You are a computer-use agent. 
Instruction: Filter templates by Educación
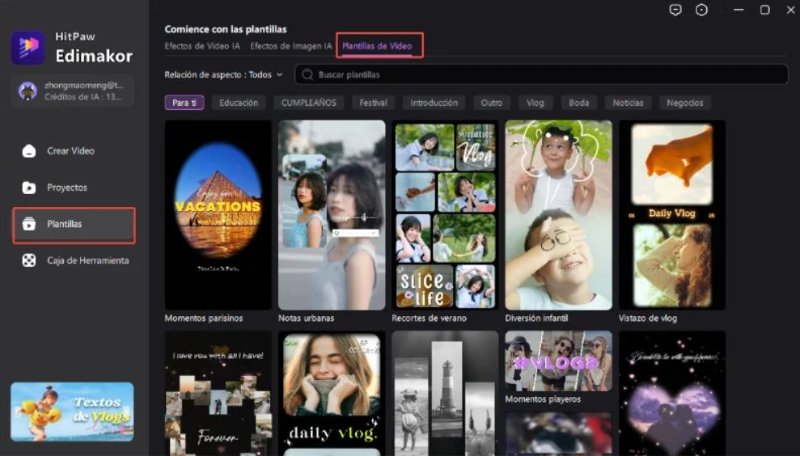click(239, 103)
